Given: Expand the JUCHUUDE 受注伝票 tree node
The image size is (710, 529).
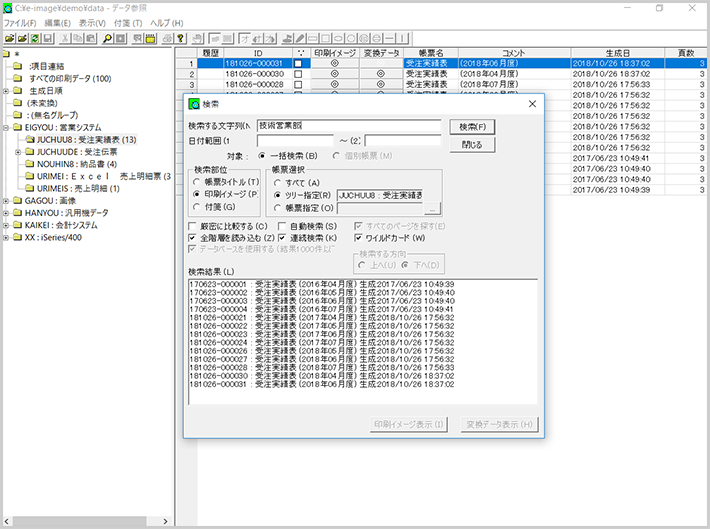Looking at the screenshot, I should [18, 152].
